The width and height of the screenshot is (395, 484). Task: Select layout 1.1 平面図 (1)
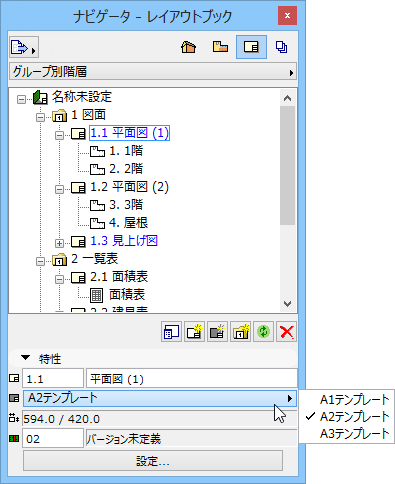click(129, 133)
